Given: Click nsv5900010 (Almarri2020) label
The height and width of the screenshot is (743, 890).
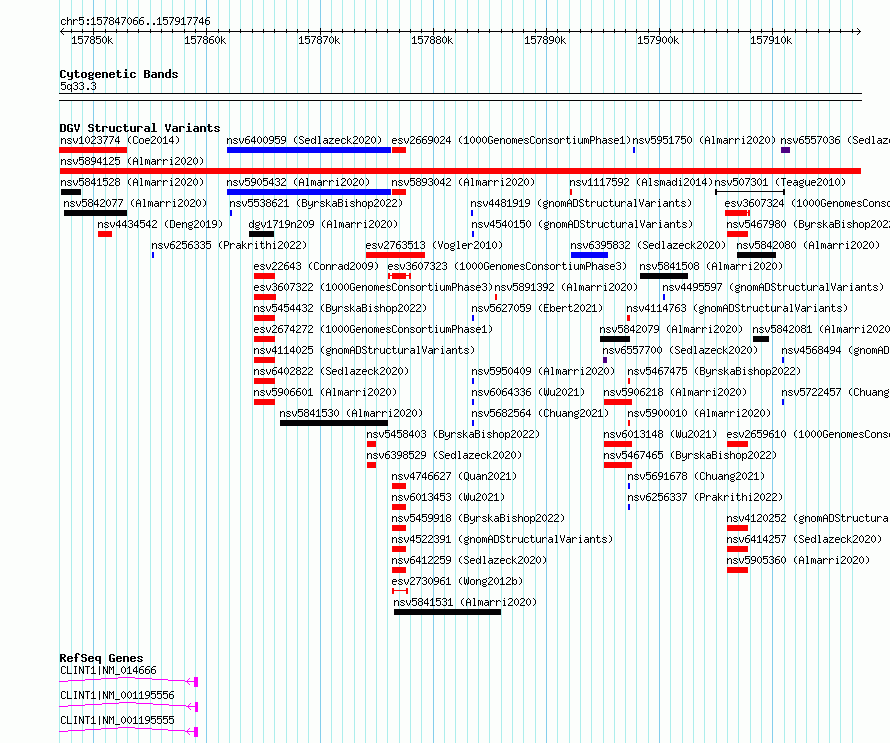Looking at the screenshot, I should tap(699, 413).
